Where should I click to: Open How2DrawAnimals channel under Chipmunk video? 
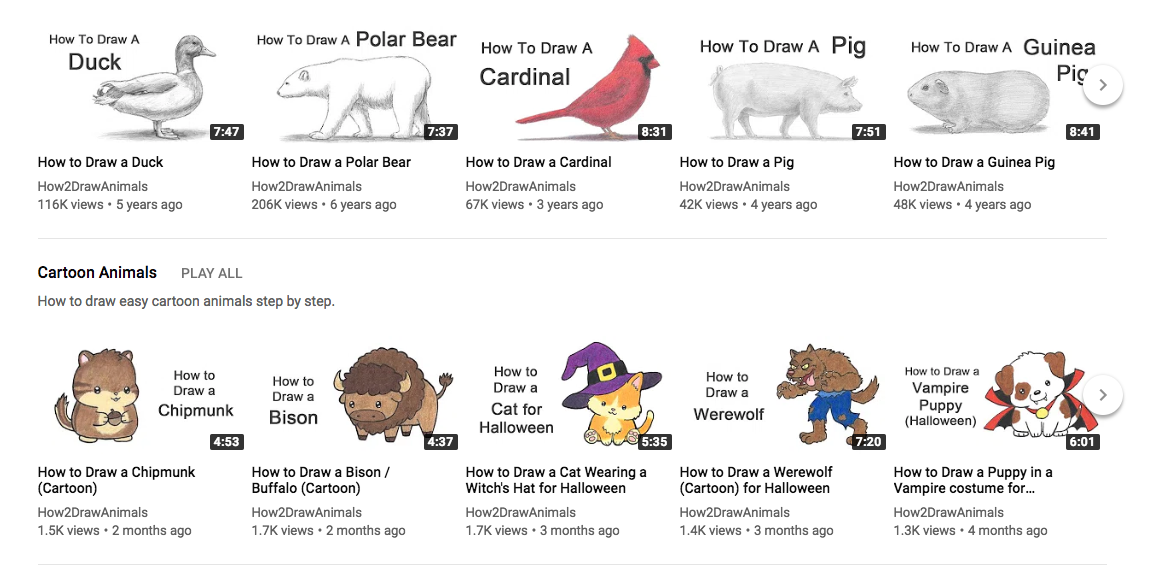coord(92,512)
